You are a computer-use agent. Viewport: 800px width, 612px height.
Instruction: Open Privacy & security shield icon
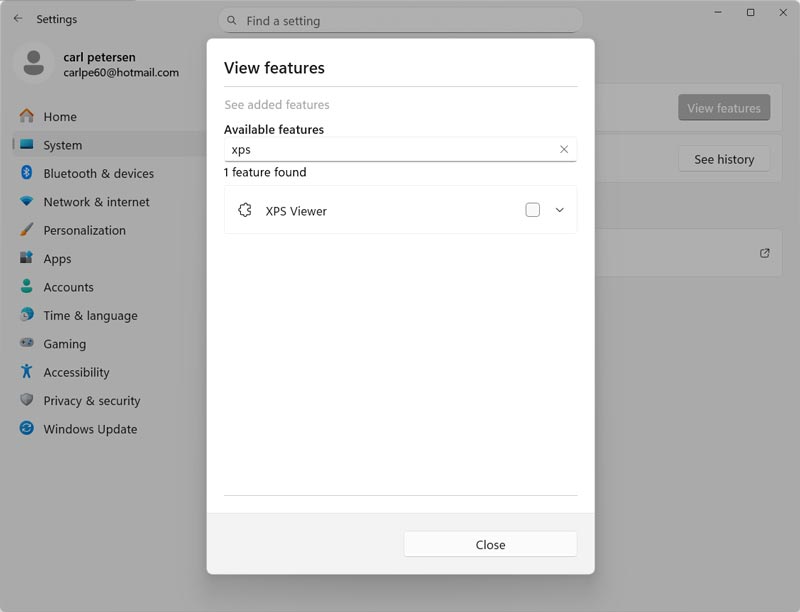[27, 401]
